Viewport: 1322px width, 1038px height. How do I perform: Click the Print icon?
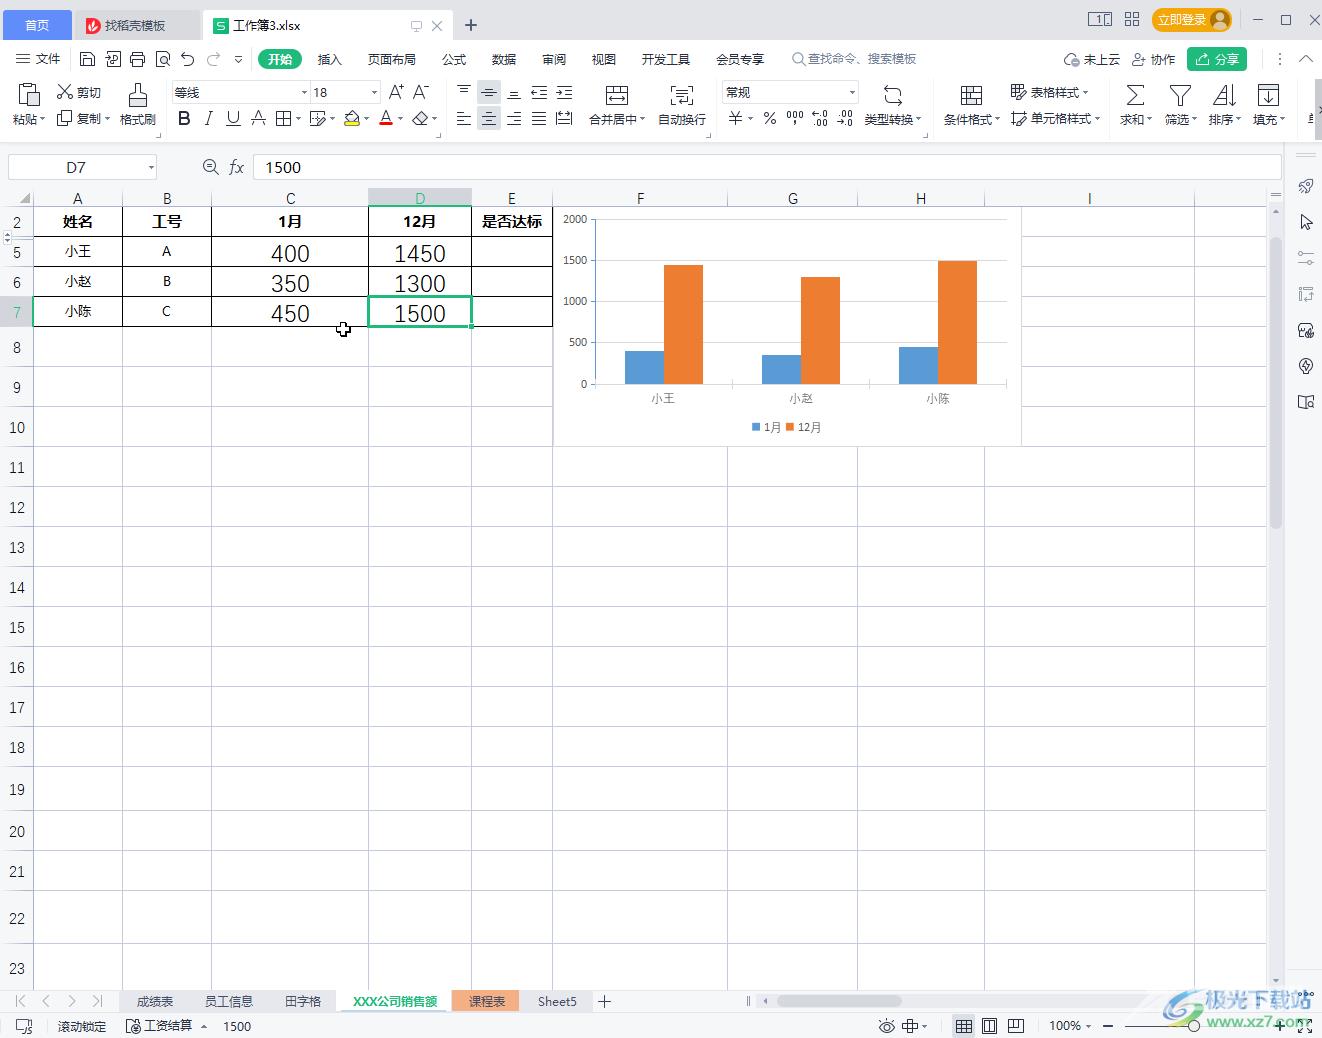click(x=138, y=59)
